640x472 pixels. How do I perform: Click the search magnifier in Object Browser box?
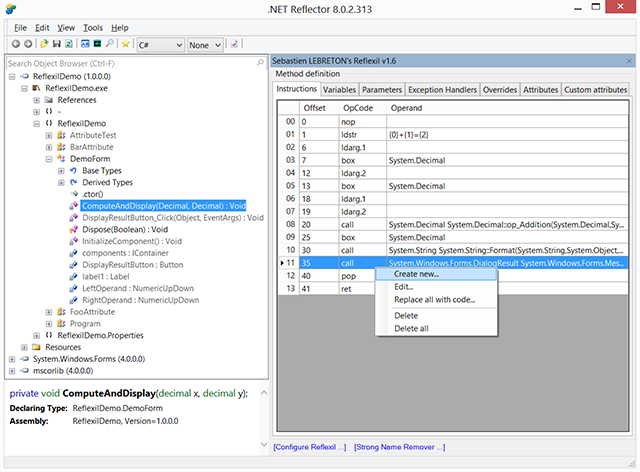[x=260, y=63]
